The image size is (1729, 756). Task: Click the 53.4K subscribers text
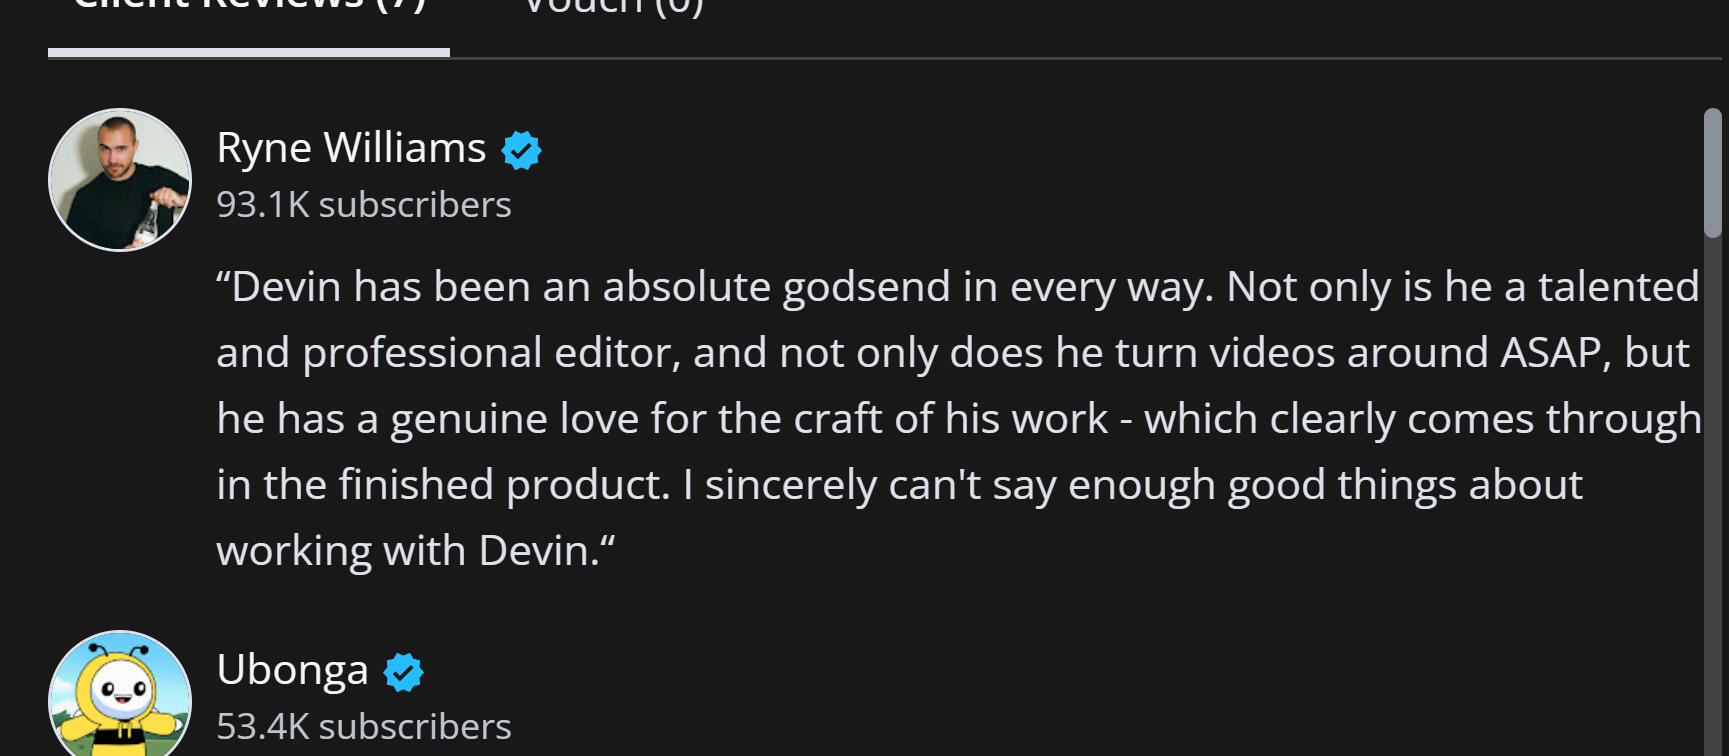point(363,727)
